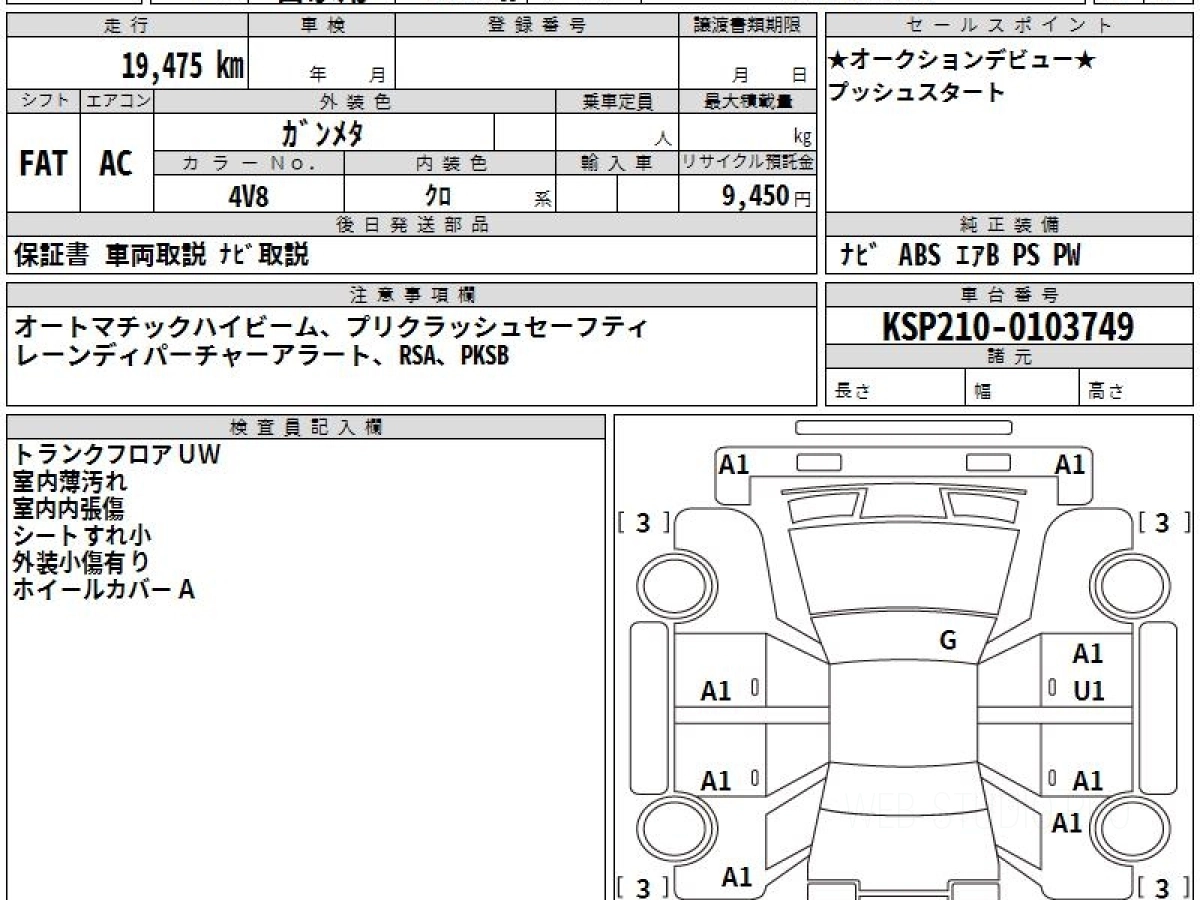
Task: Select the ナビ ABS エアB PS PW equipment line
Action: point(960,256)
